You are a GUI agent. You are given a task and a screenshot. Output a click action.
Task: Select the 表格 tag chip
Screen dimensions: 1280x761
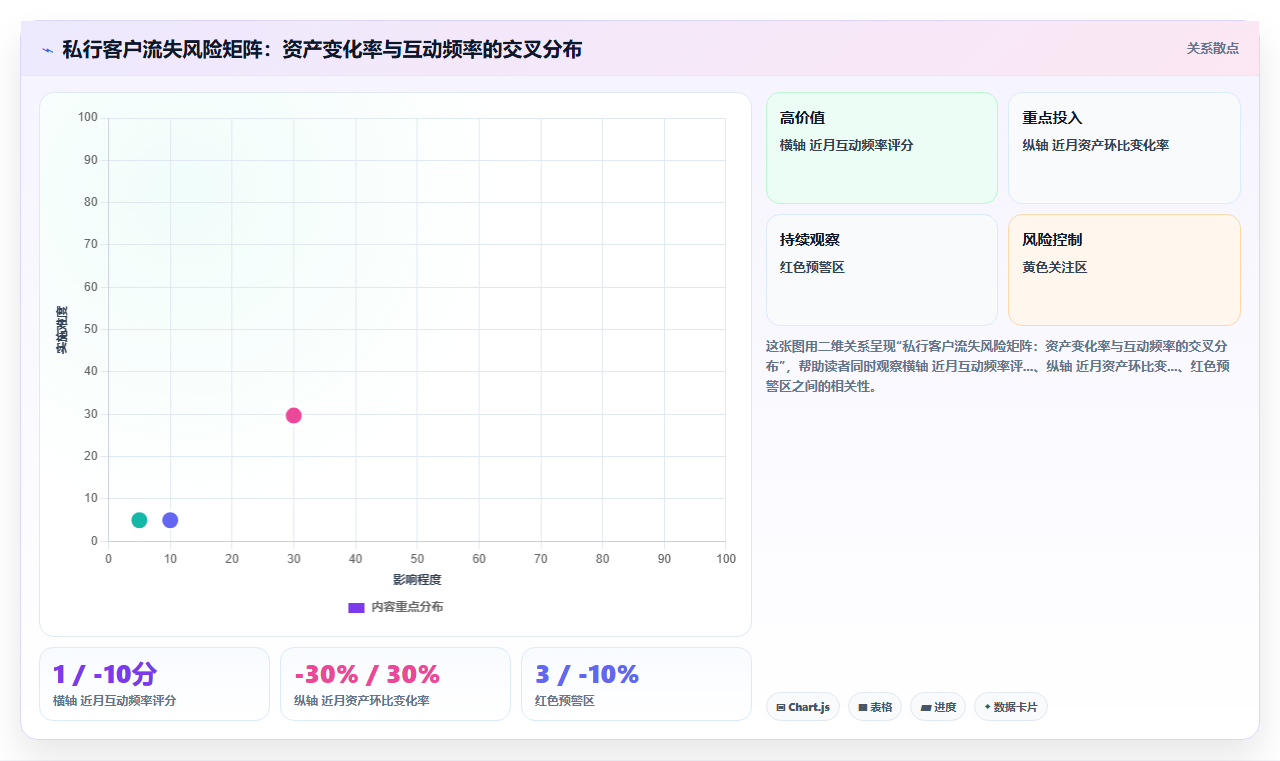[x=875, y=707]
